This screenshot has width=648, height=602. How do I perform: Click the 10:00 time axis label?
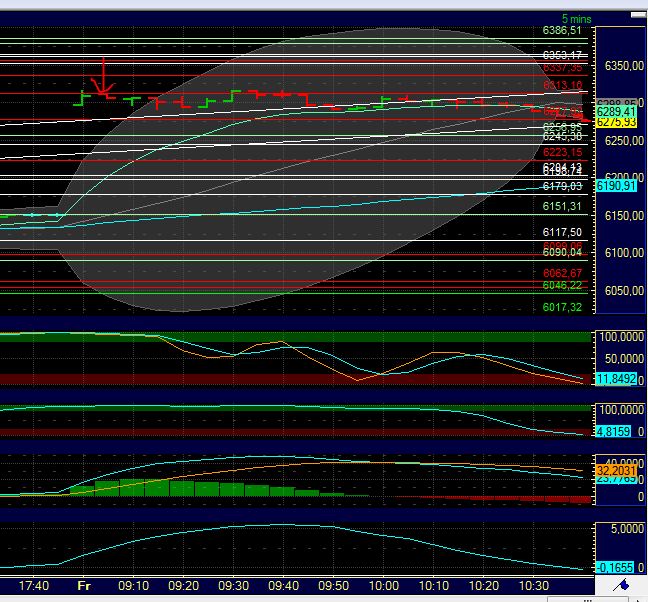tap(384, 586)
